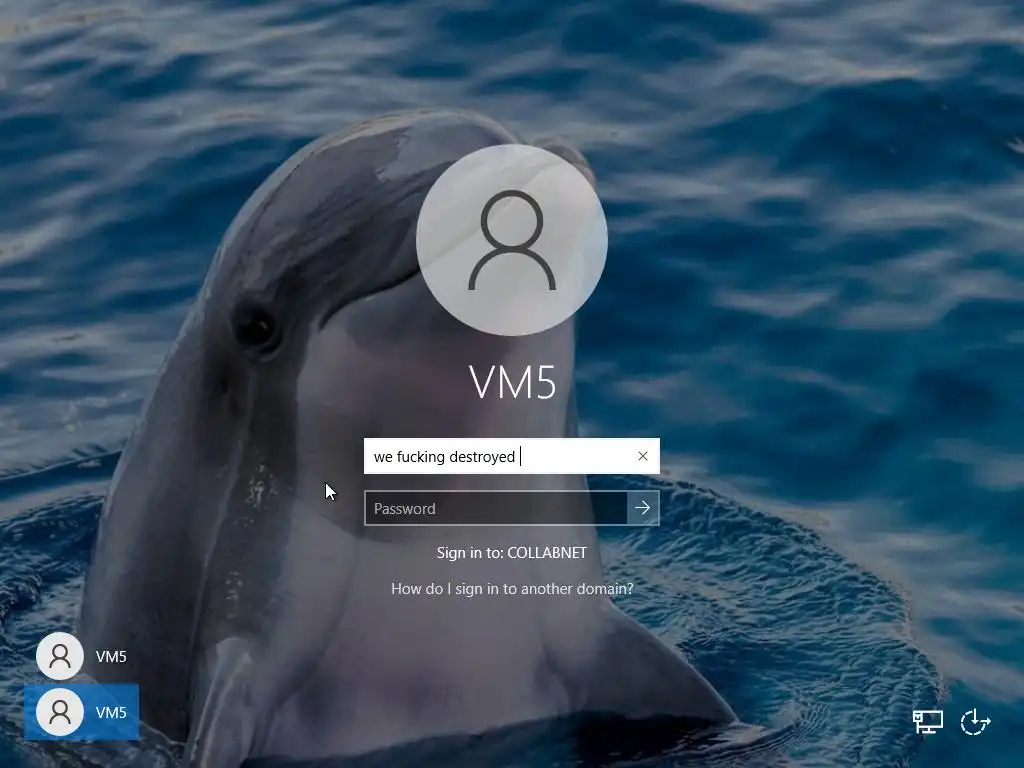The width and height of the screenshot is (1024, 768).
Task: Click the 'Sign in to: COLLABNET' text
Action: click(512, 552)
